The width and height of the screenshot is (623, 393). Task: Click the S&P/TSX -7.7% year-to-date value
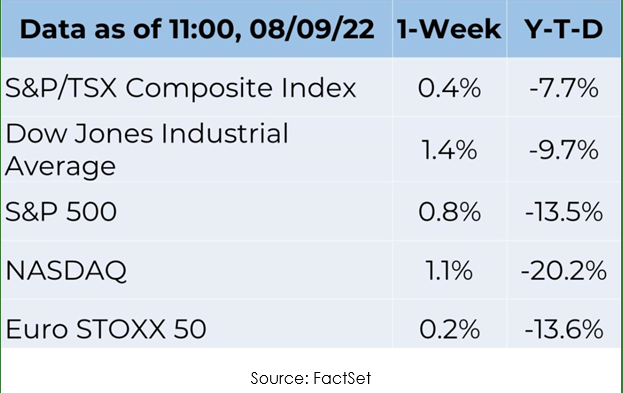[x=564, y=87]
